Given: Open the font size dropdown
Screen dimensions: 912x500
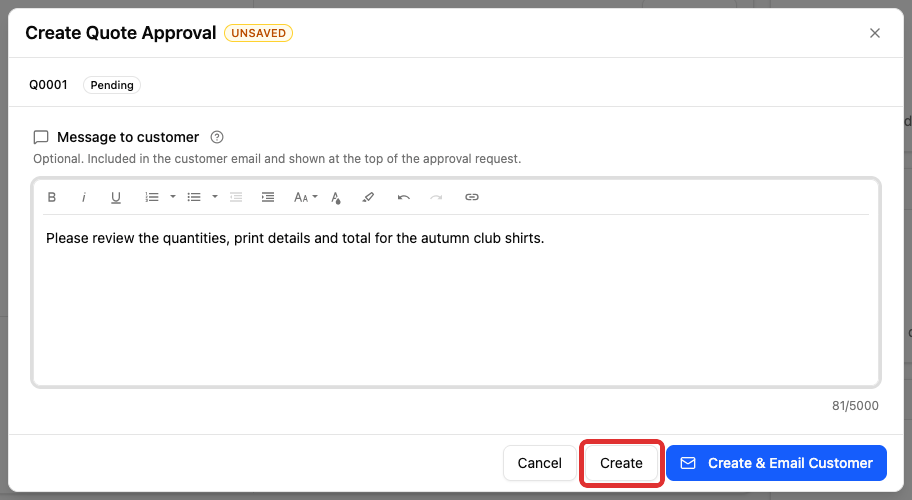Looking at the screenshot, I should point(305,197).
